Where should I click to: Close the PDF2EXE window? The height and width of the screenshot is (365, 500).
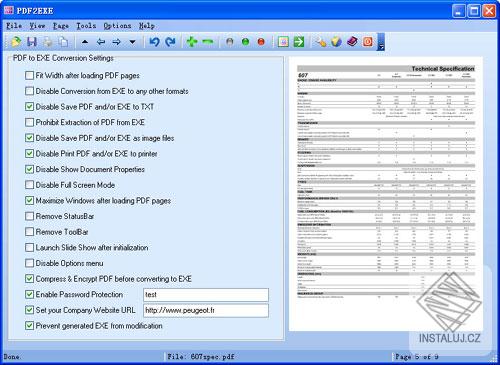pos(489,11)
